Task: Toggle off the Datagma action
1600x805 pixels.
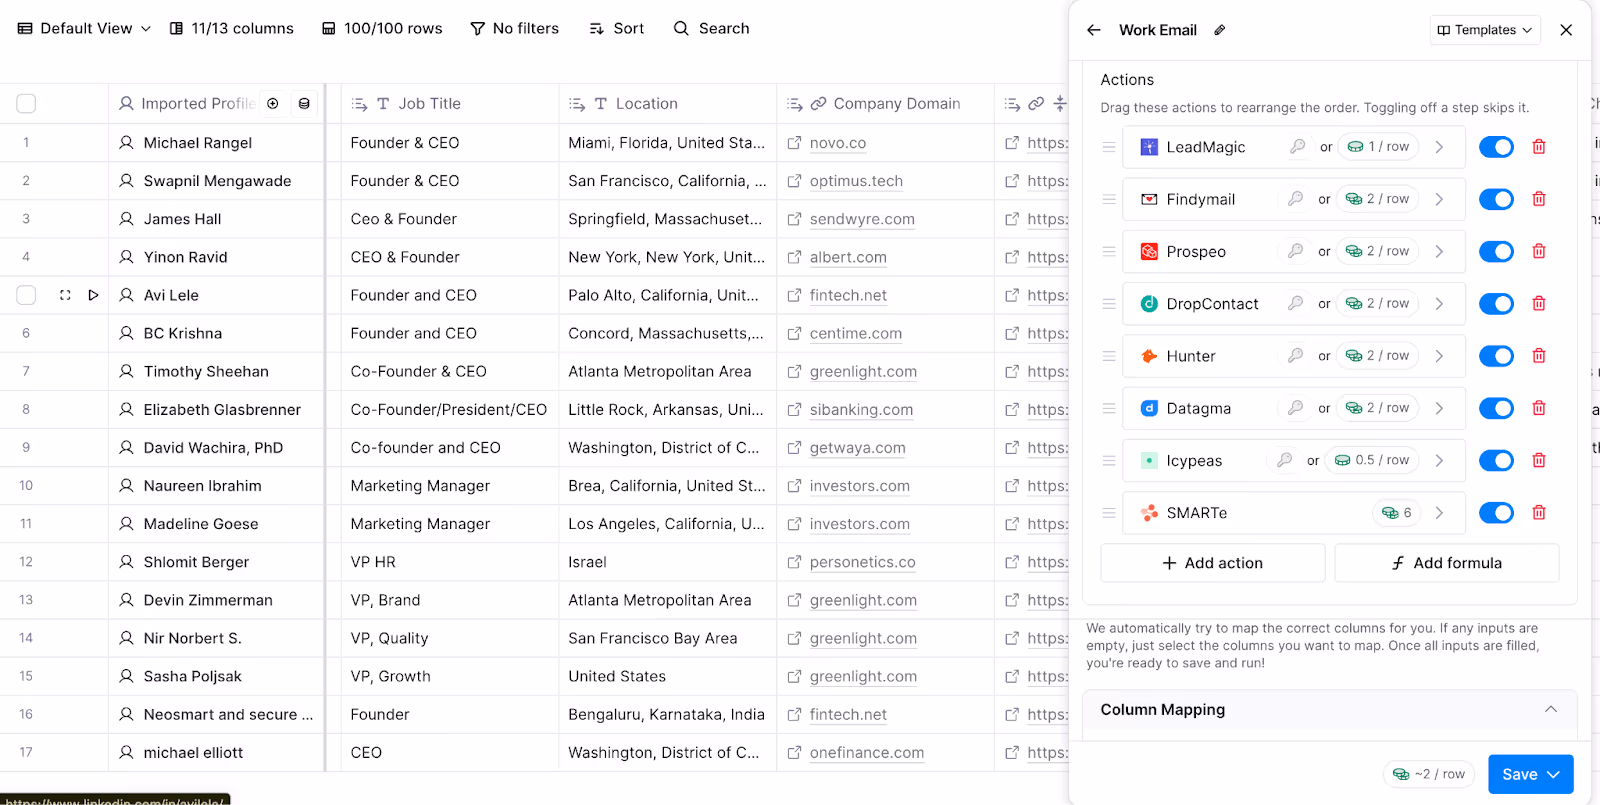Action: point(1496,408)
